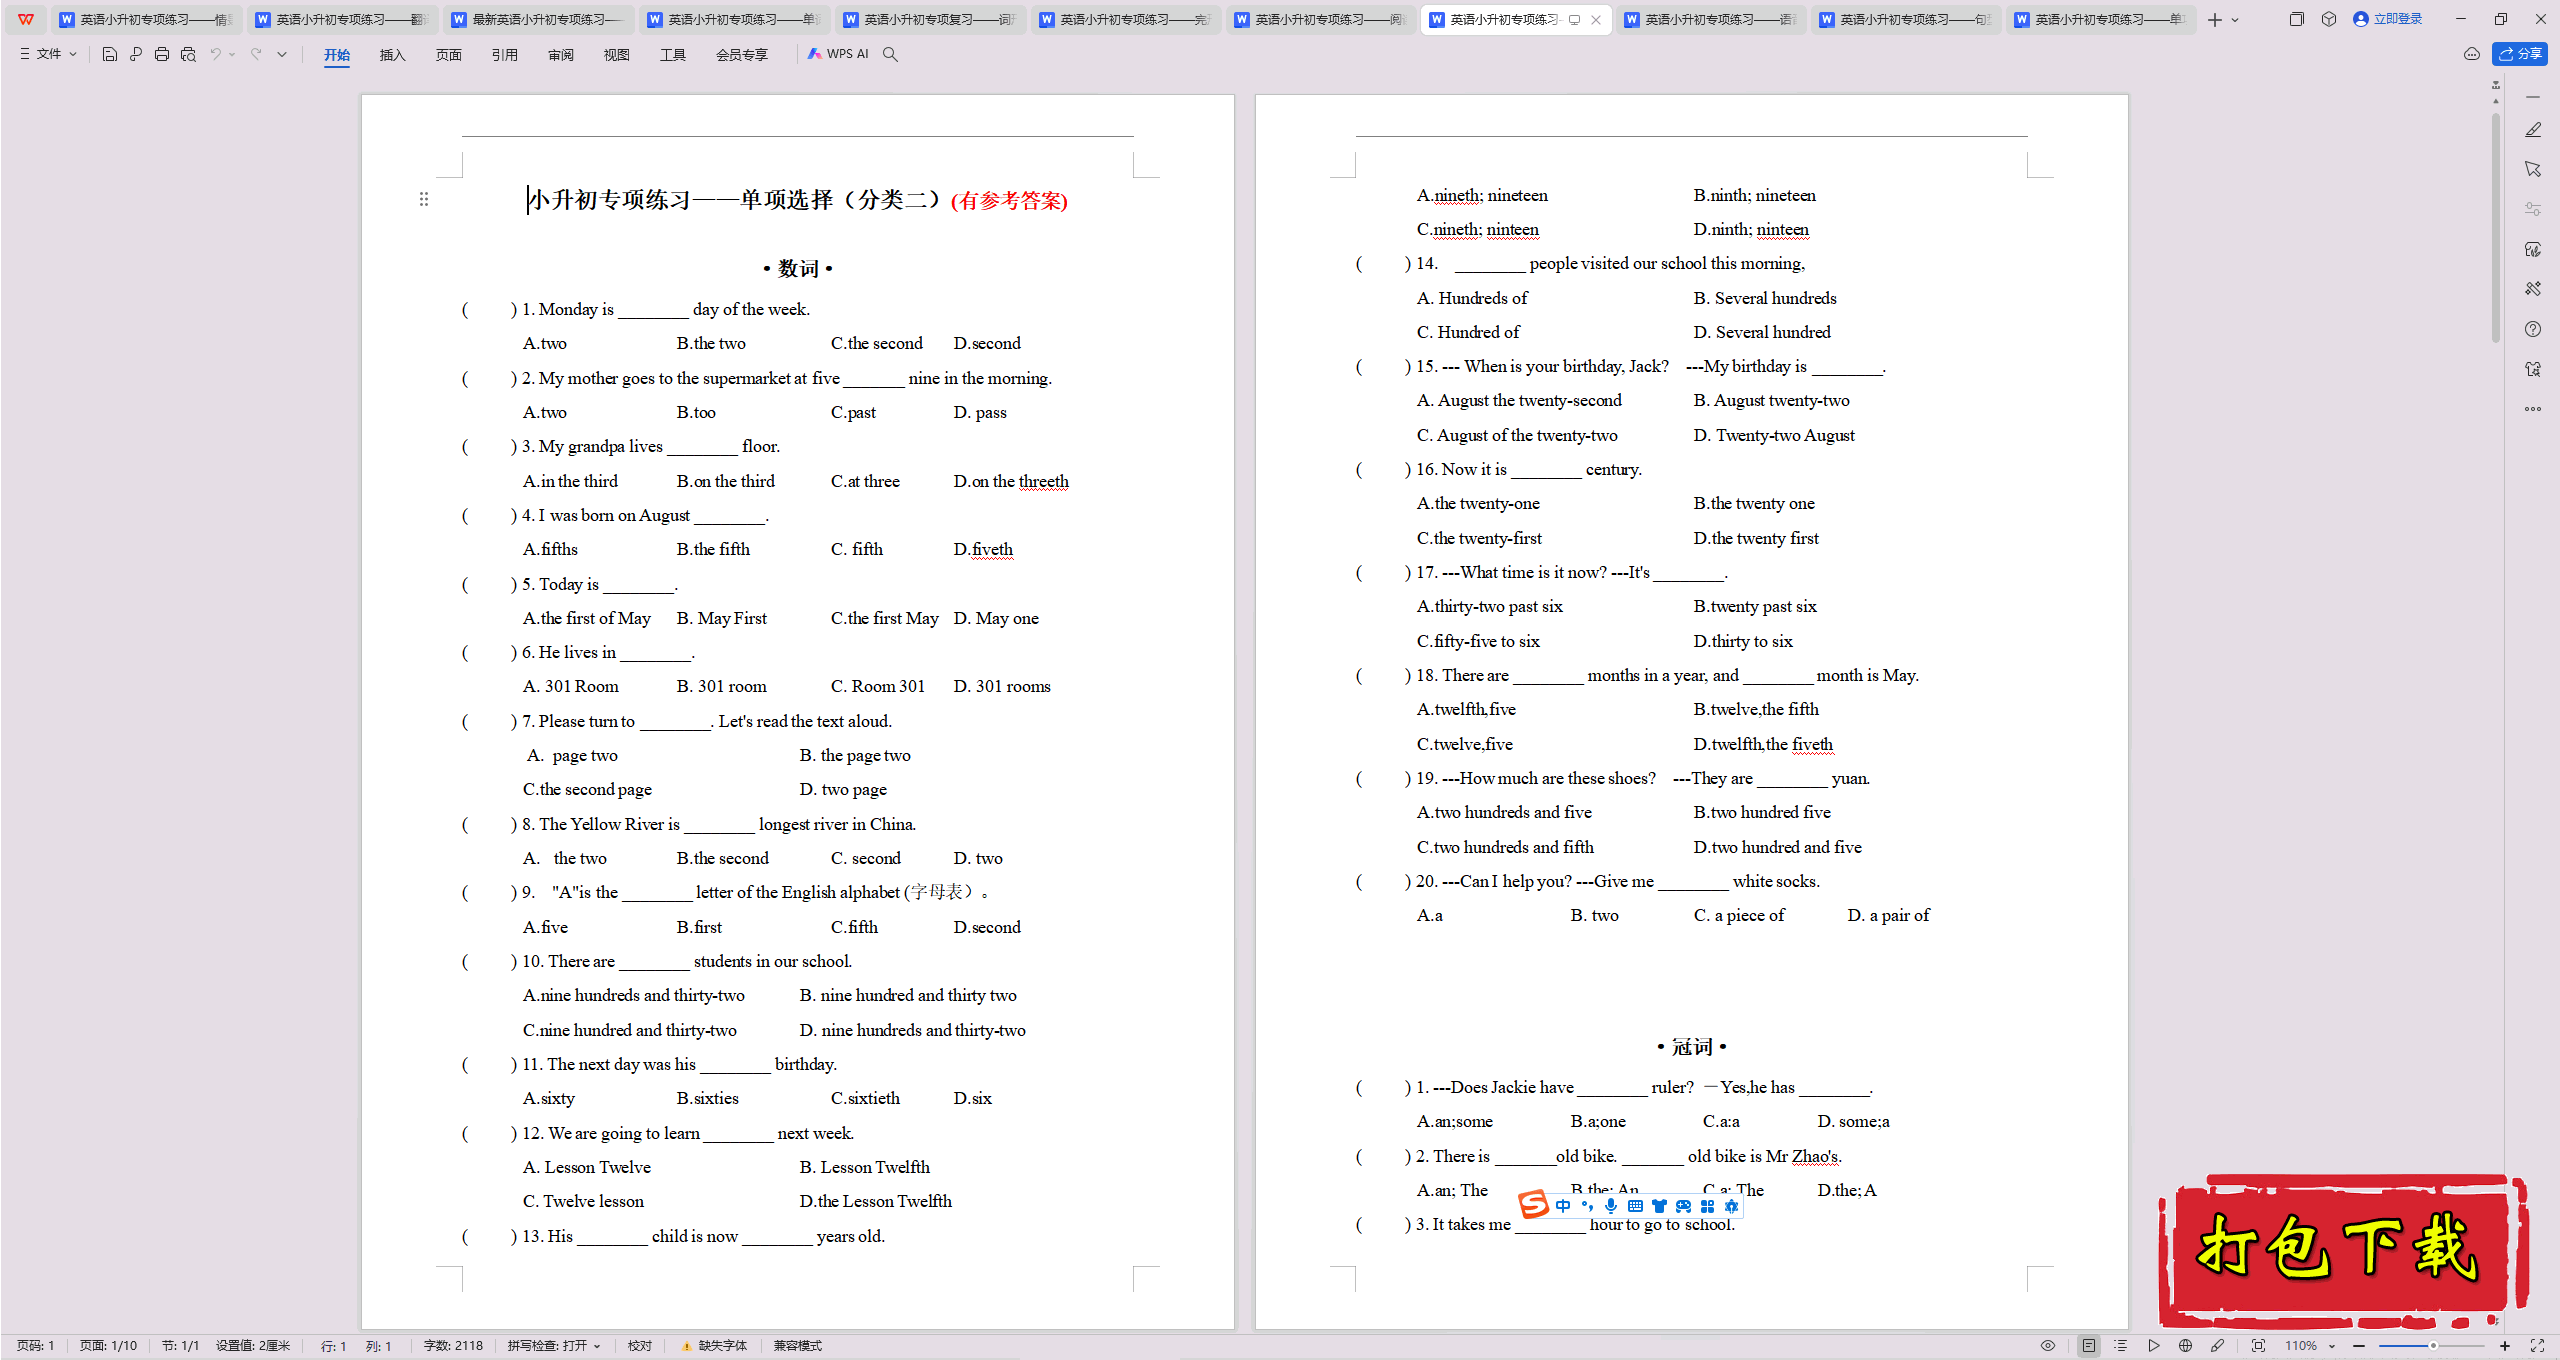Open the 会员专享 member ribbon tab
The width and height of the screenshot is (2560, 1360).
pos(742,55)
